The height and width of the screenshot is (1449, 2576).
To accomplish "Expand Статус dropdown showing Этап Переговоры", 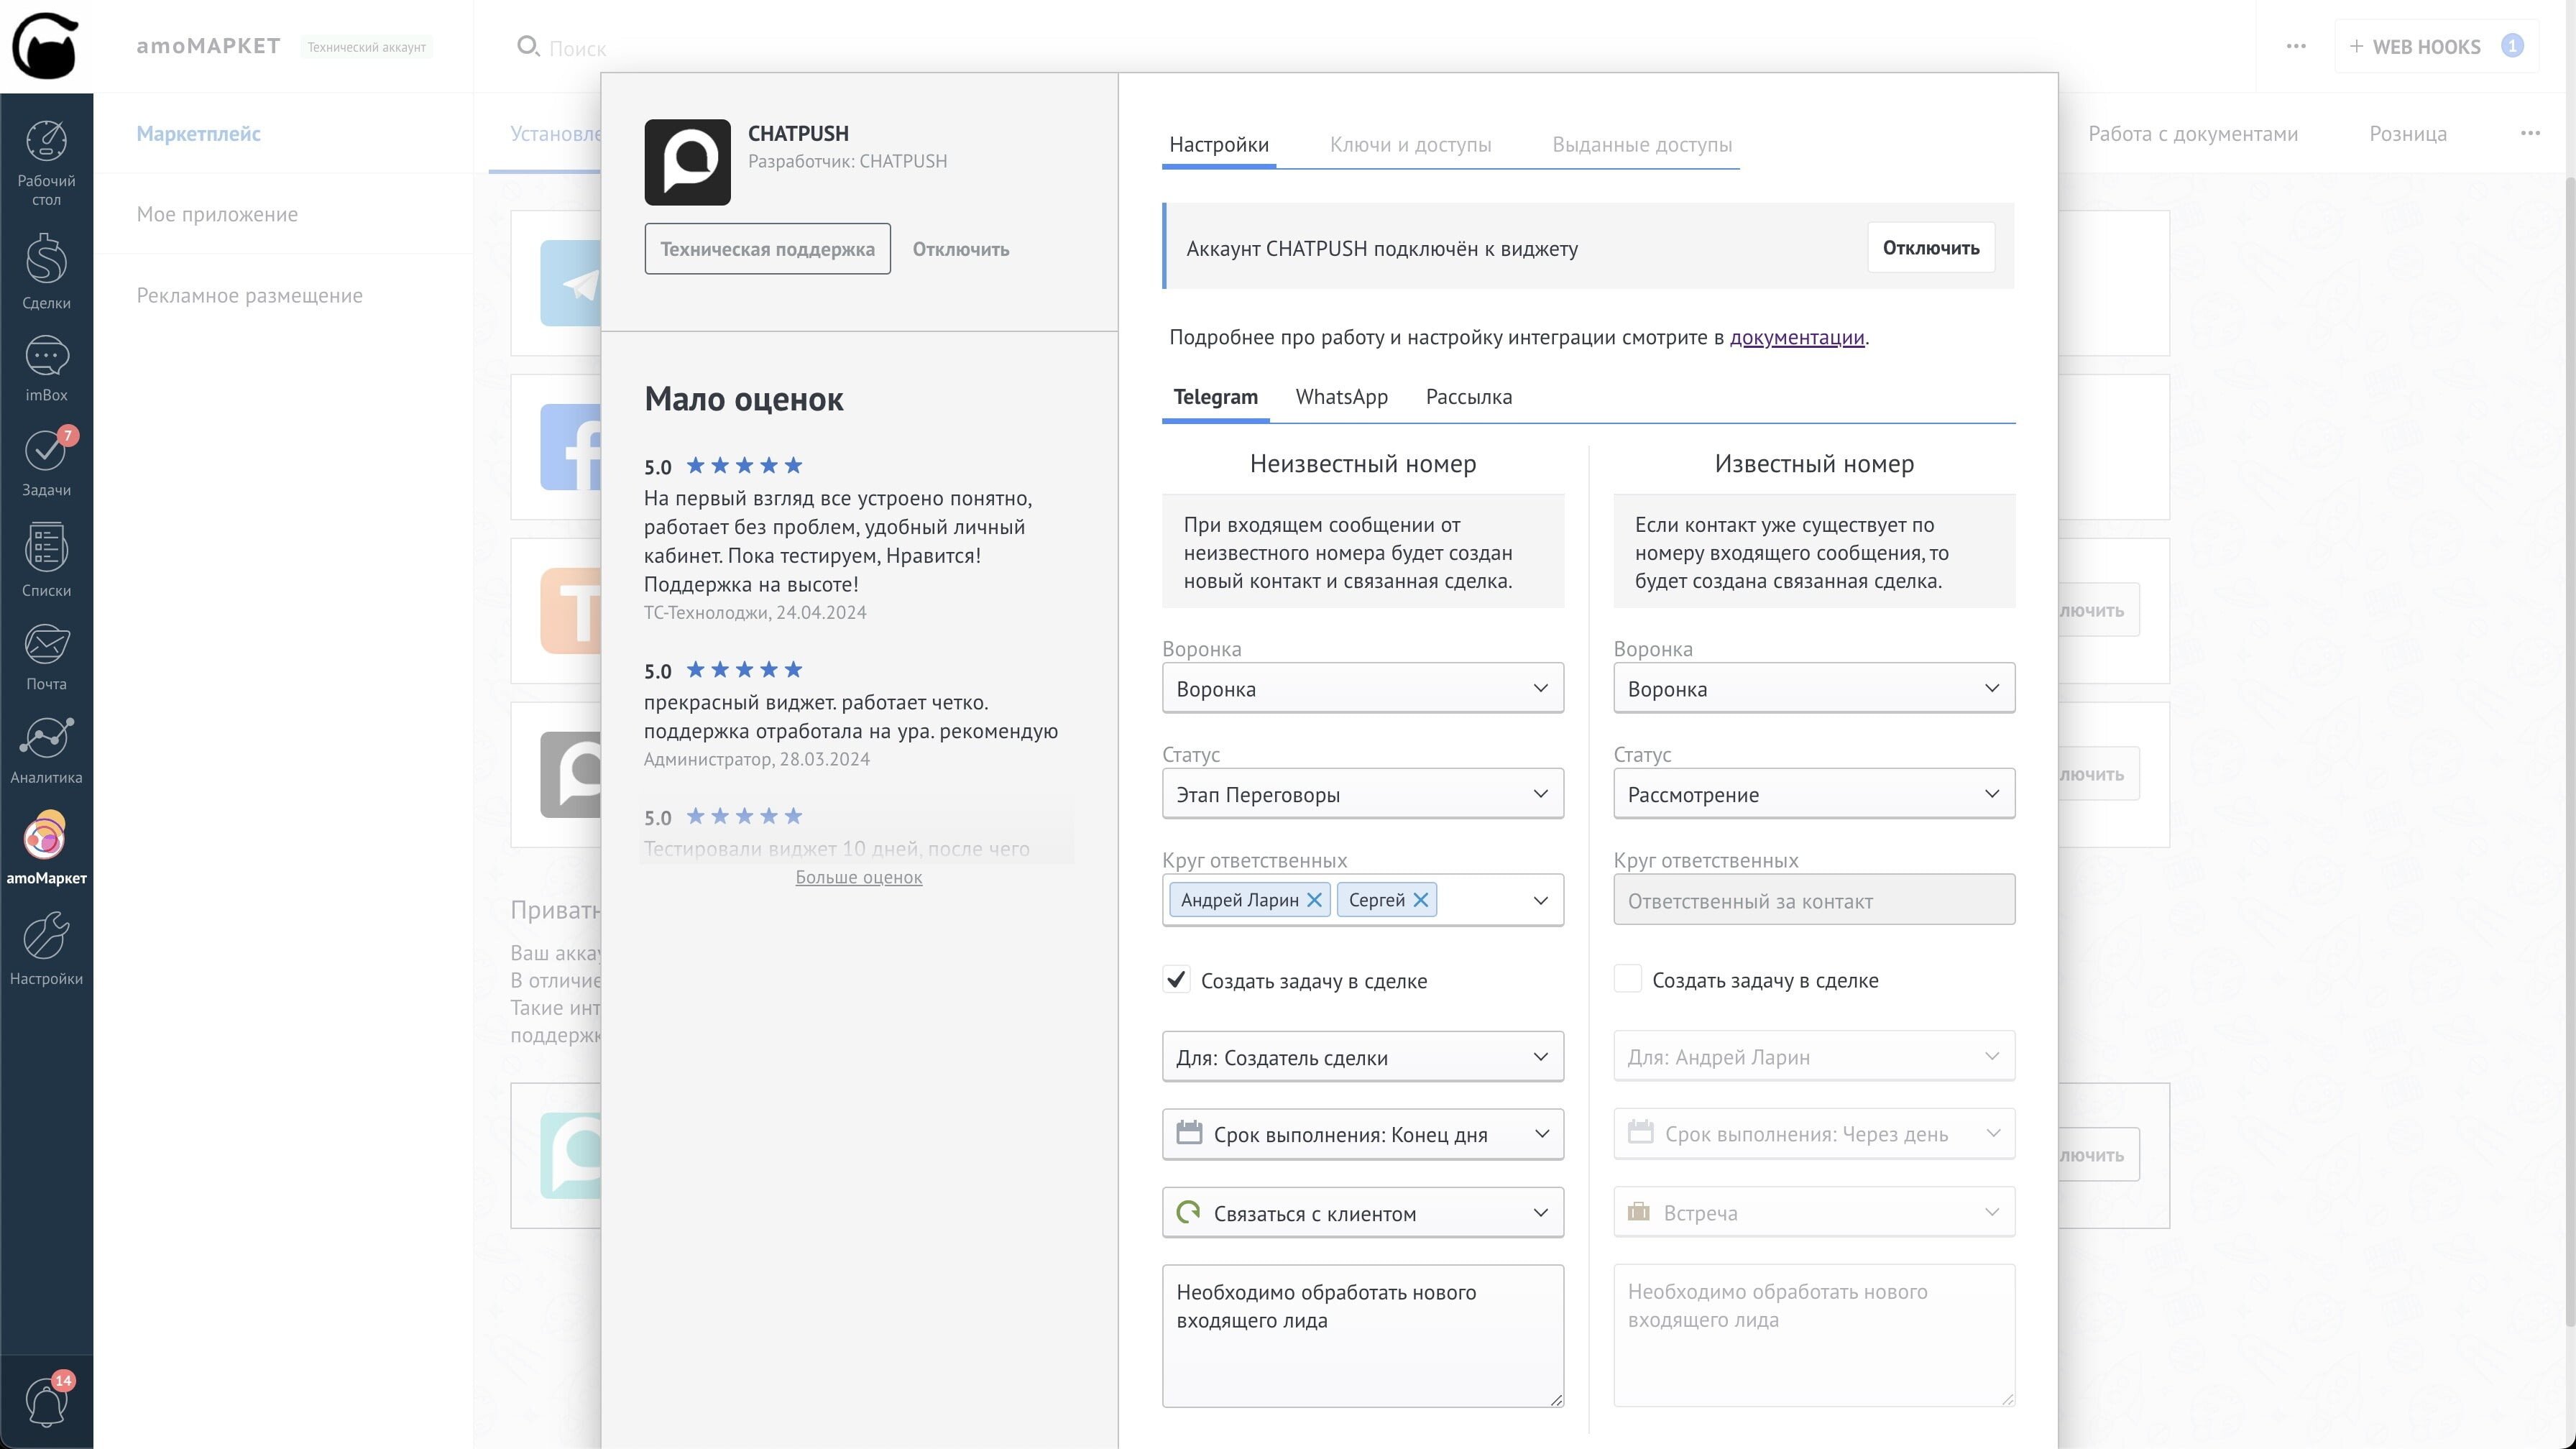I will 1362,794.
